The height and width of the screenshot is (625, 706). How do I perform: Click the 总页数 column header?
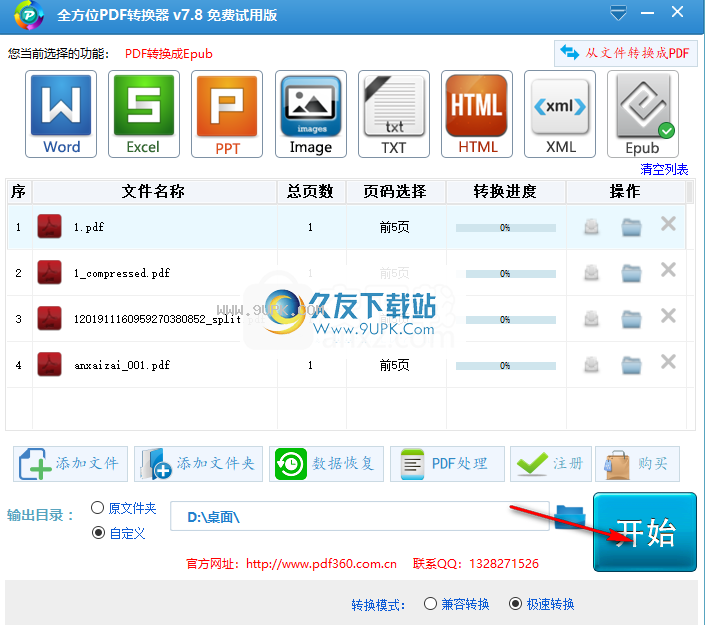coord(311,191)
